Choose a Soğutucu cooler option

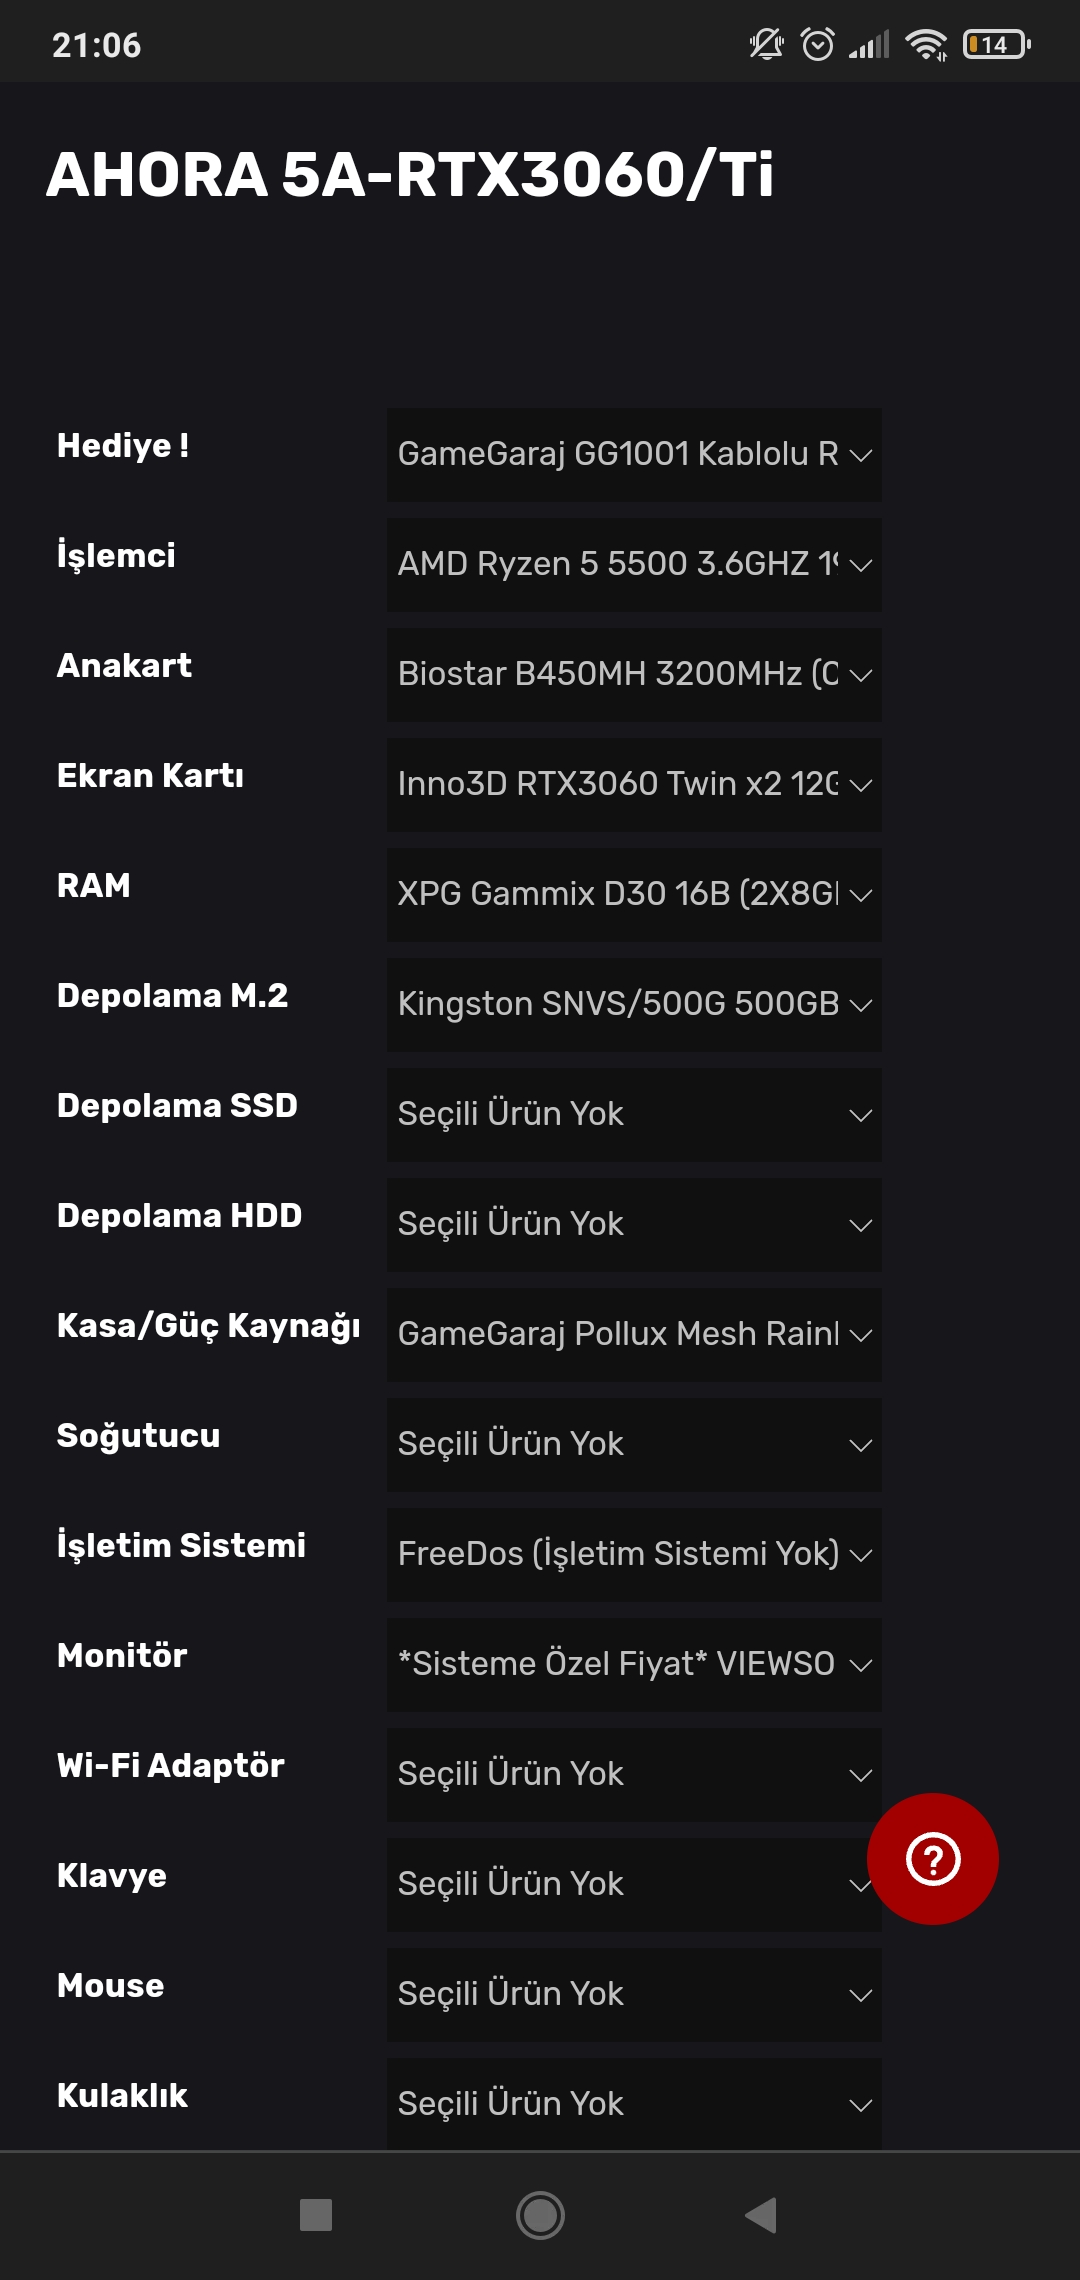click(x=634, y=1445)
